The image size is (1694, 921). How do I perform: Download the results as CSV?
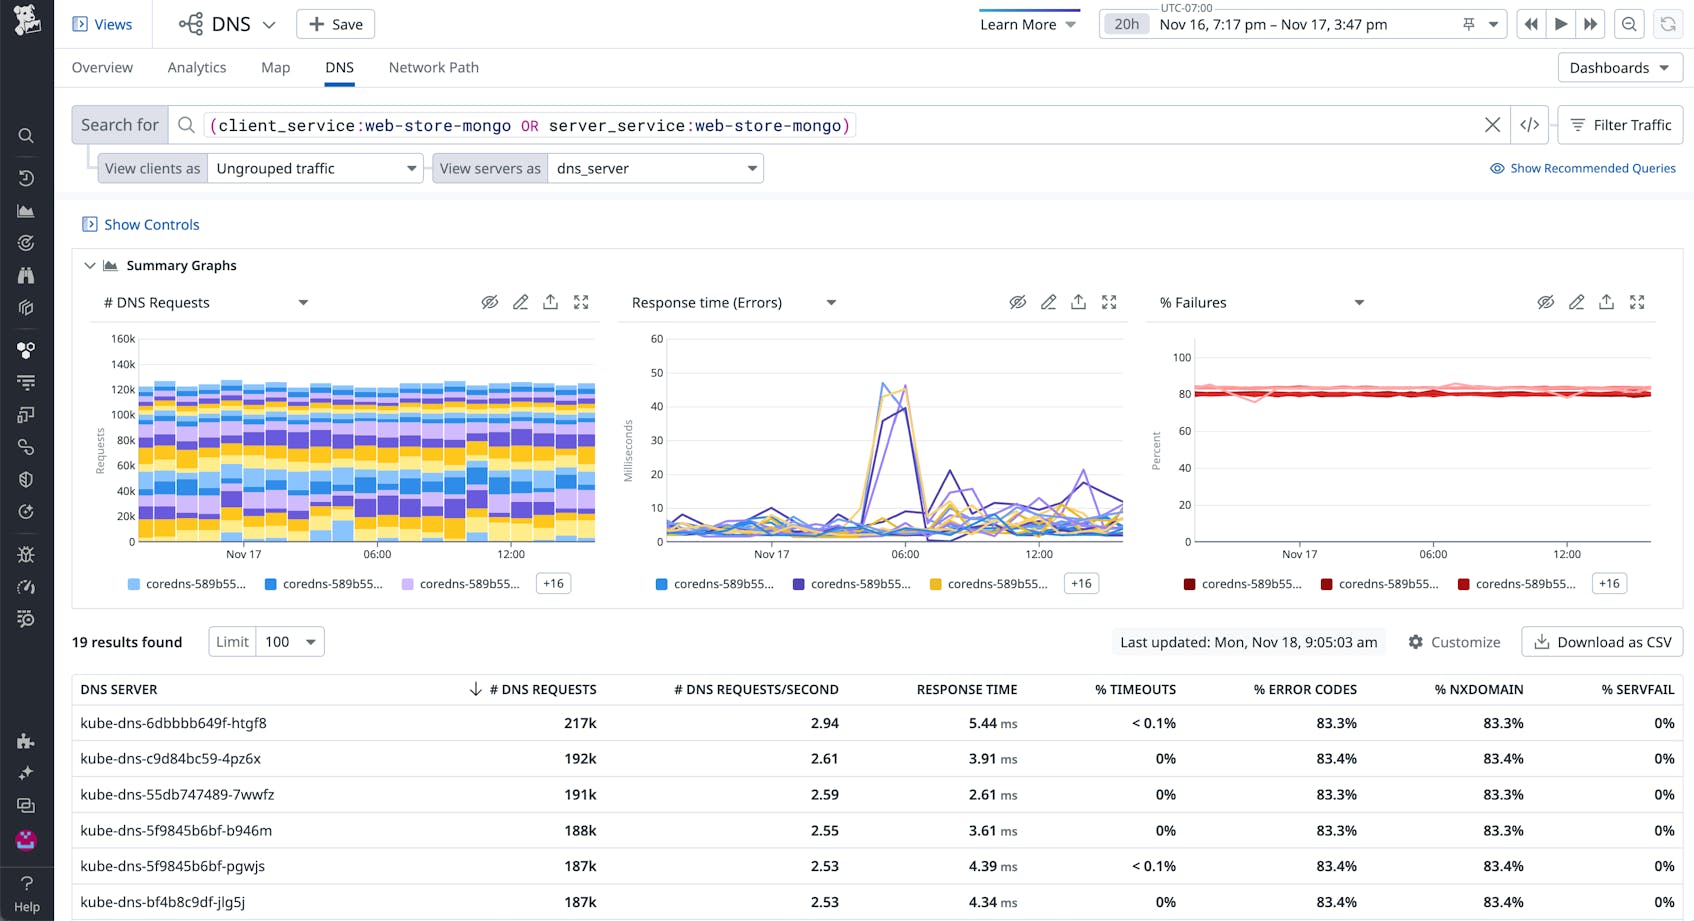(1601, 641)
